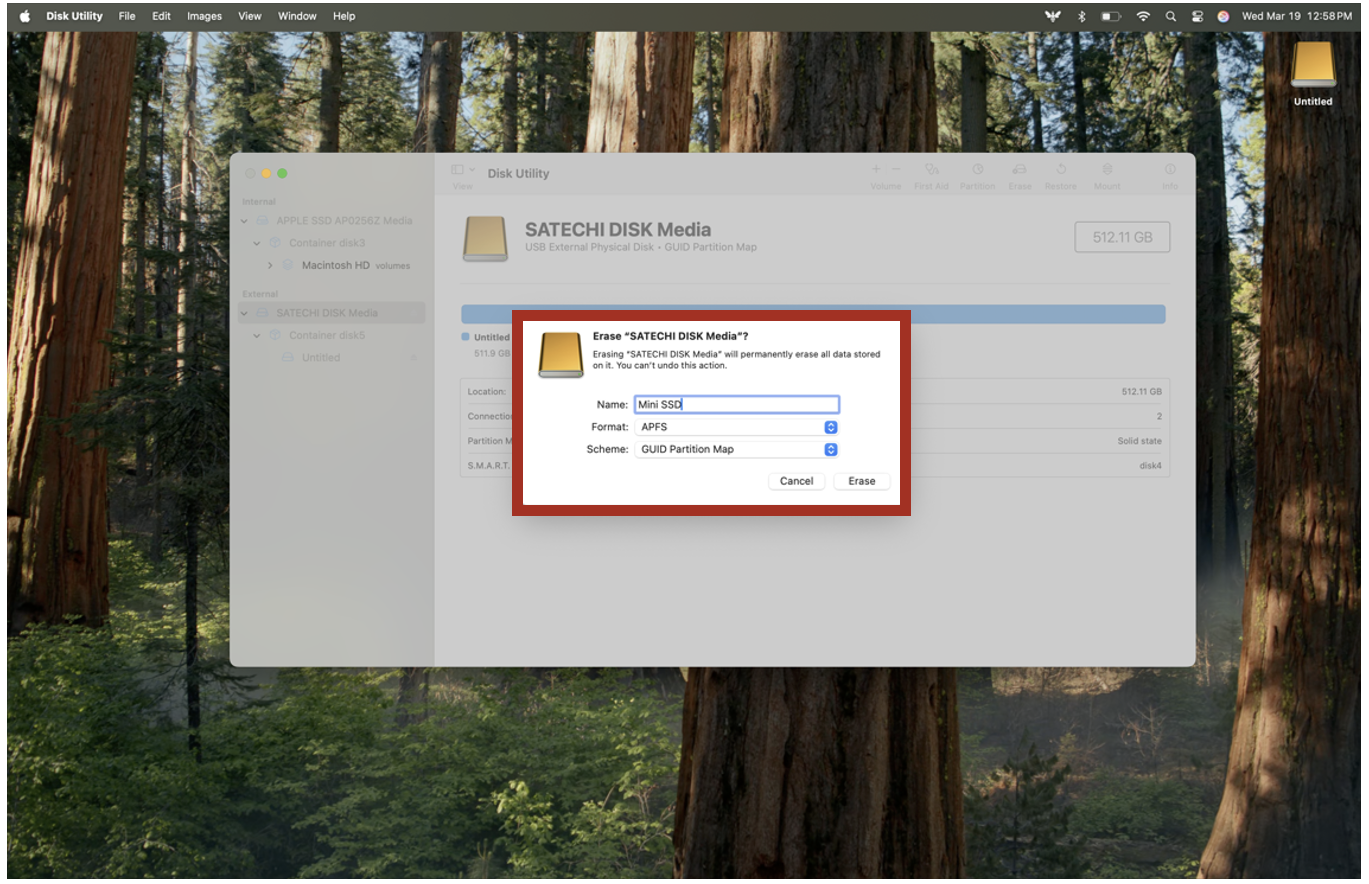Open Control Center from the menu bar
The image size is (1369, 884).
pyautogui.click(x=1197, y=16)
